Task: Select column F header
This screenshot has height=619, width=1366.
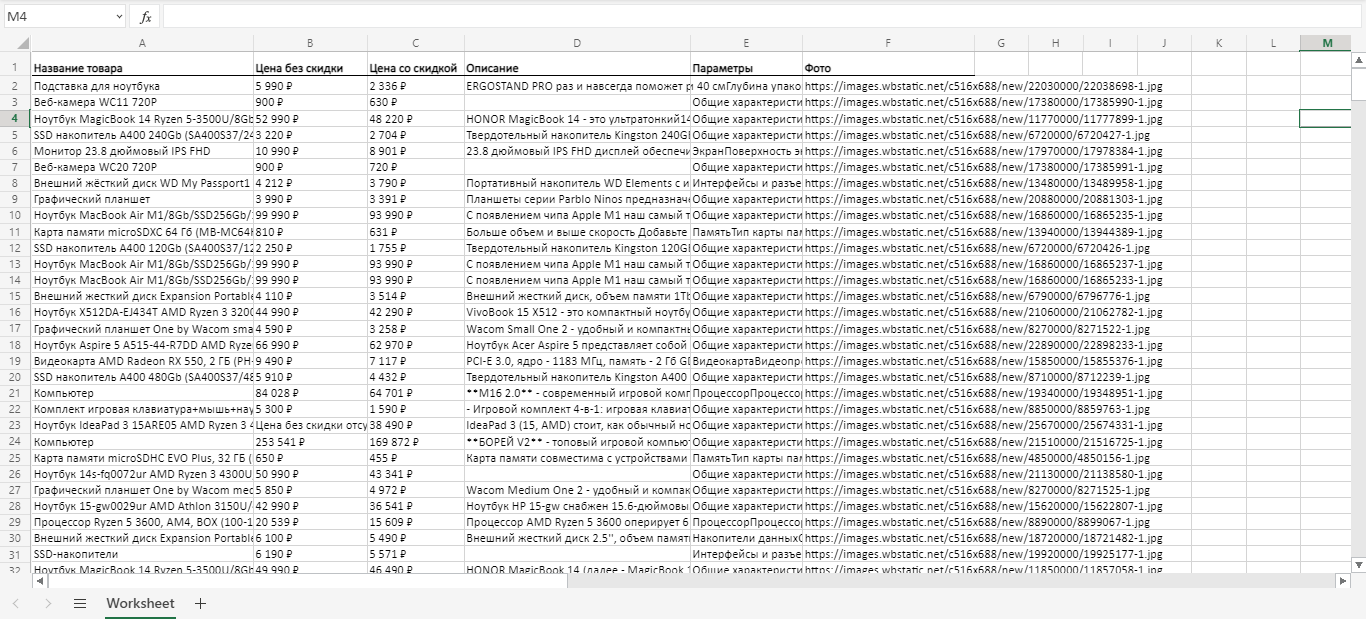Action: point(888,43)
